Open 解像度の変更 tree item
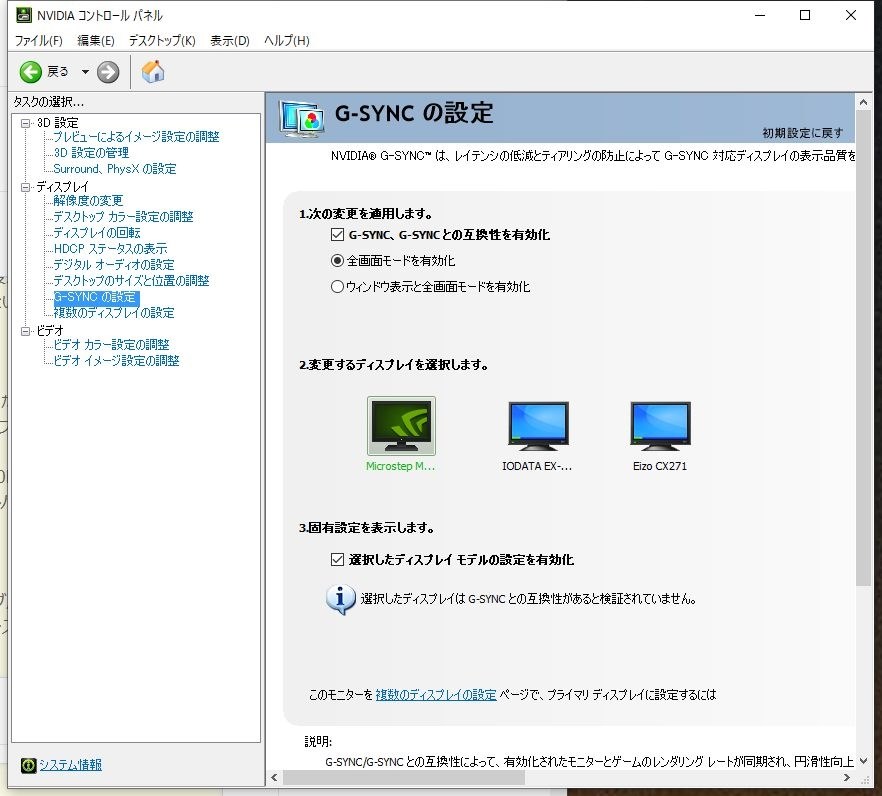 tap(88, 201)
